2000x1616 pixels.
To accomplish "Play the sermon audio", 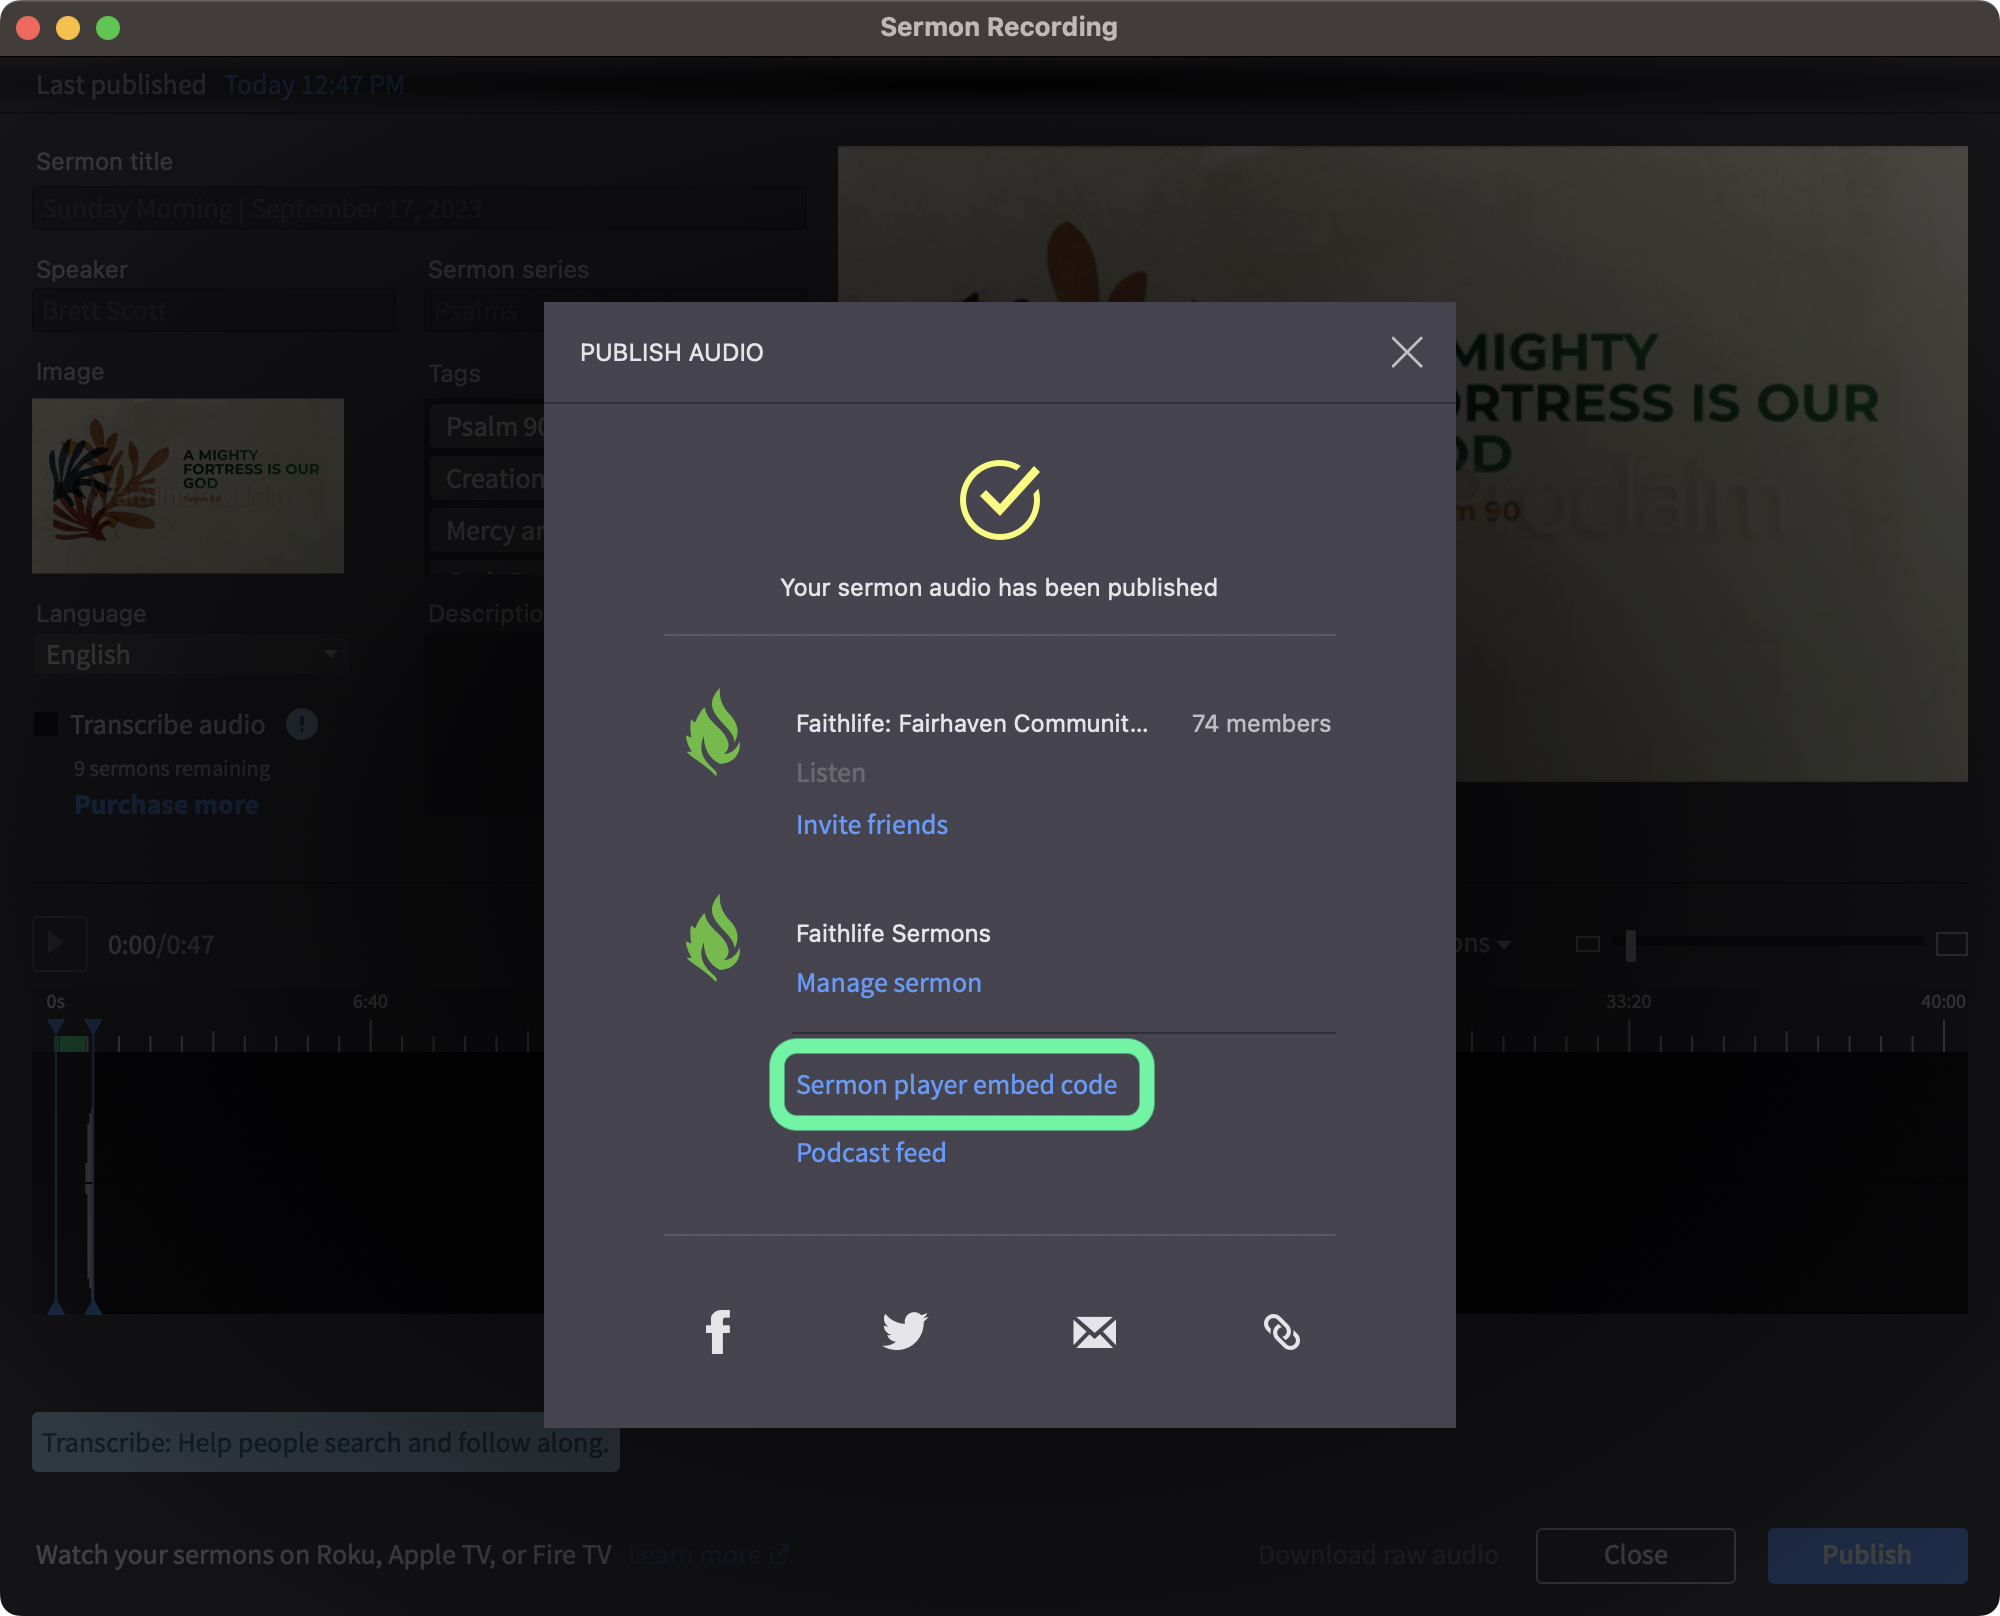I will tap(59, 944).
